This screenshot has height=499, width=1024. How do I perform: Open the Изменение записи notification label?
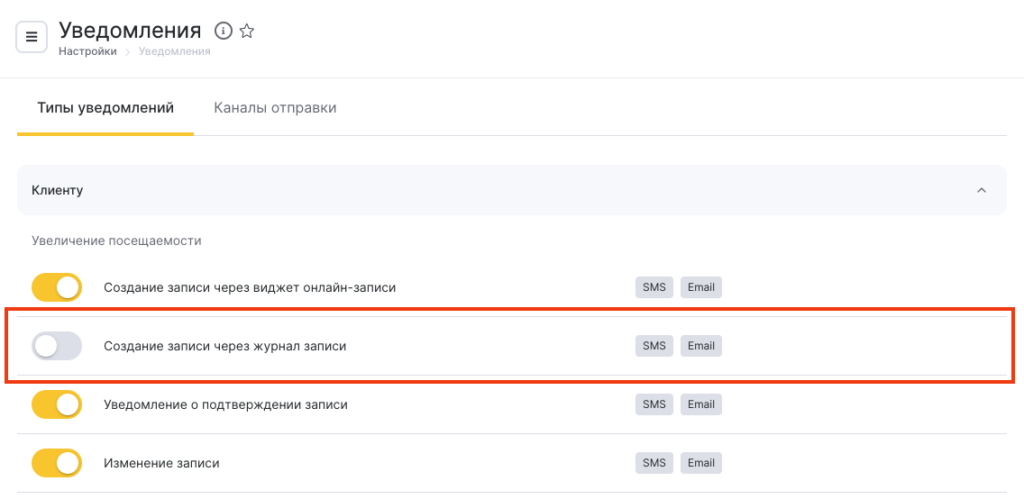tap(161, 464)
